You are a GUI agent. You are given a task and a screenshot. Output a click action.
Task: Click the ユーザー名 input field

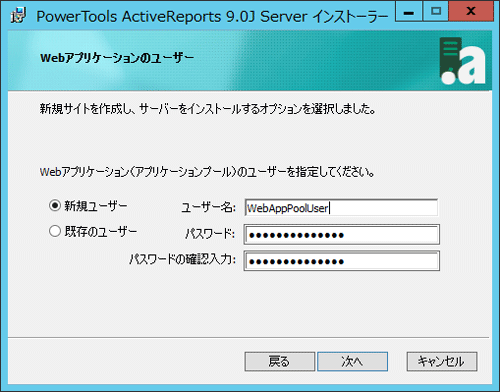coord(341,208)
